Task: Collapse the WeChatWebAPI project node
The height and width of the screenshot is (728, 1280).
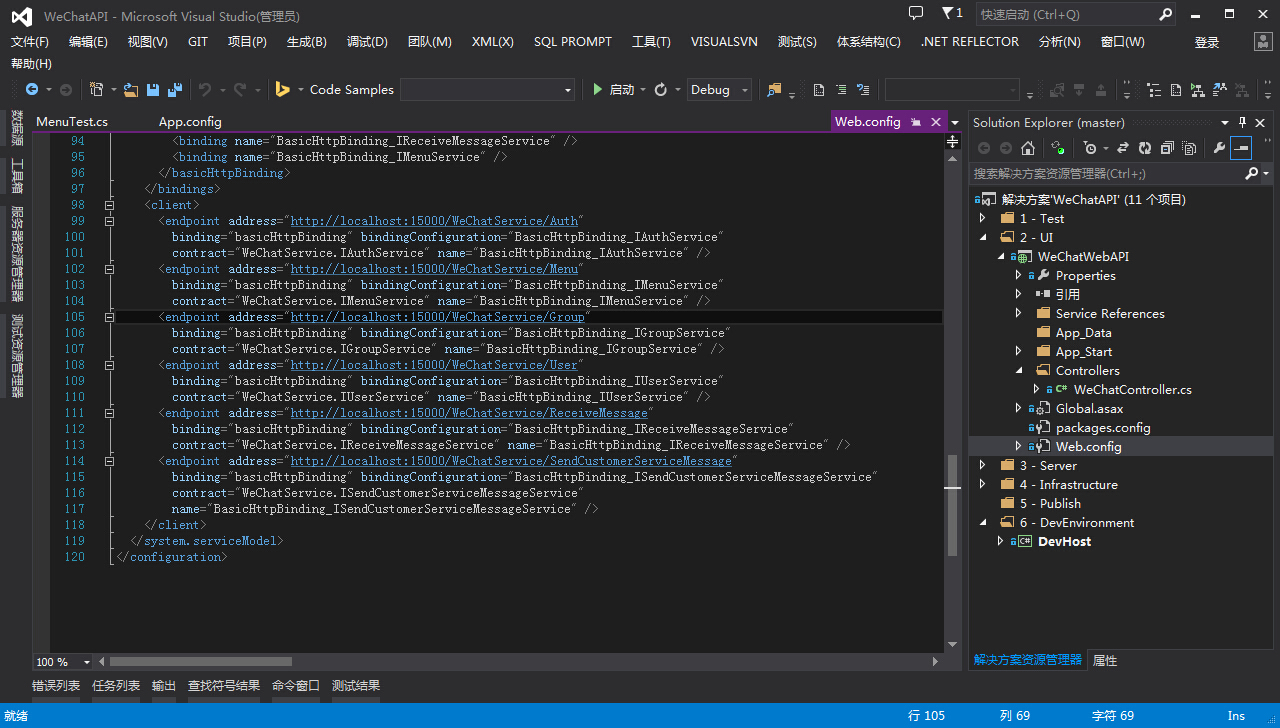Action: point(1000,257)
